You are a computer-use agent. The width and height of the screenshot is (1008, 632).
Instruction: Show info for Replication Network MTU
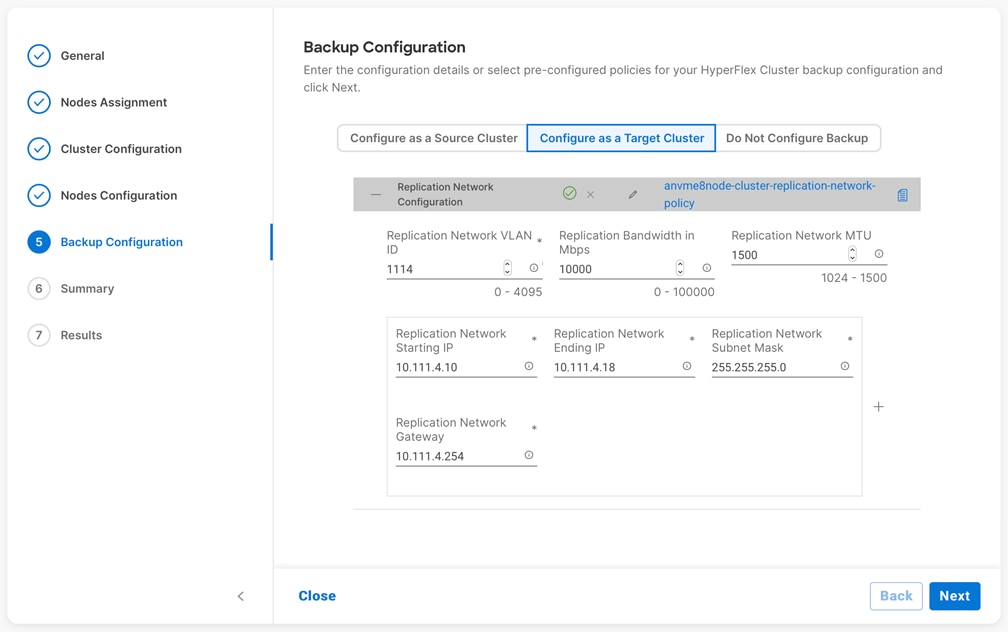[x=879, y=254]
